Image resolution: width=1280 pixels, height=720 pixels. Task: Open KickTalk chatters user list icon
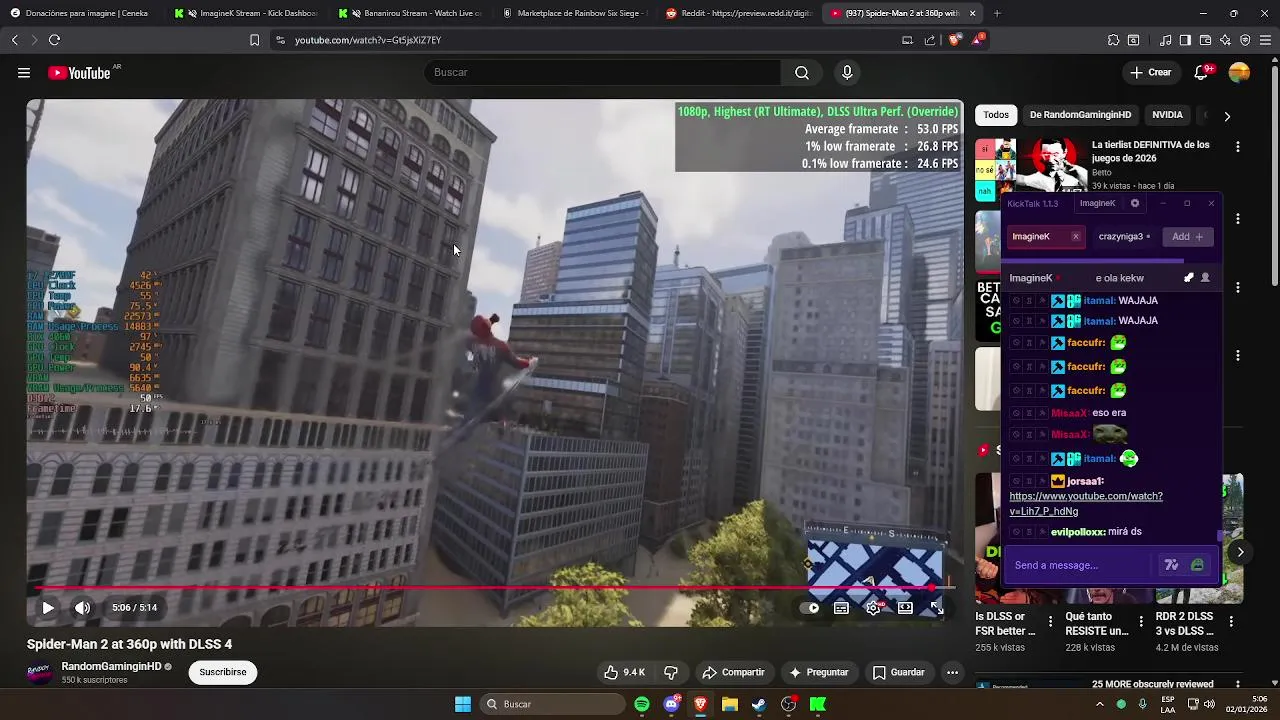pos(1205,278)
